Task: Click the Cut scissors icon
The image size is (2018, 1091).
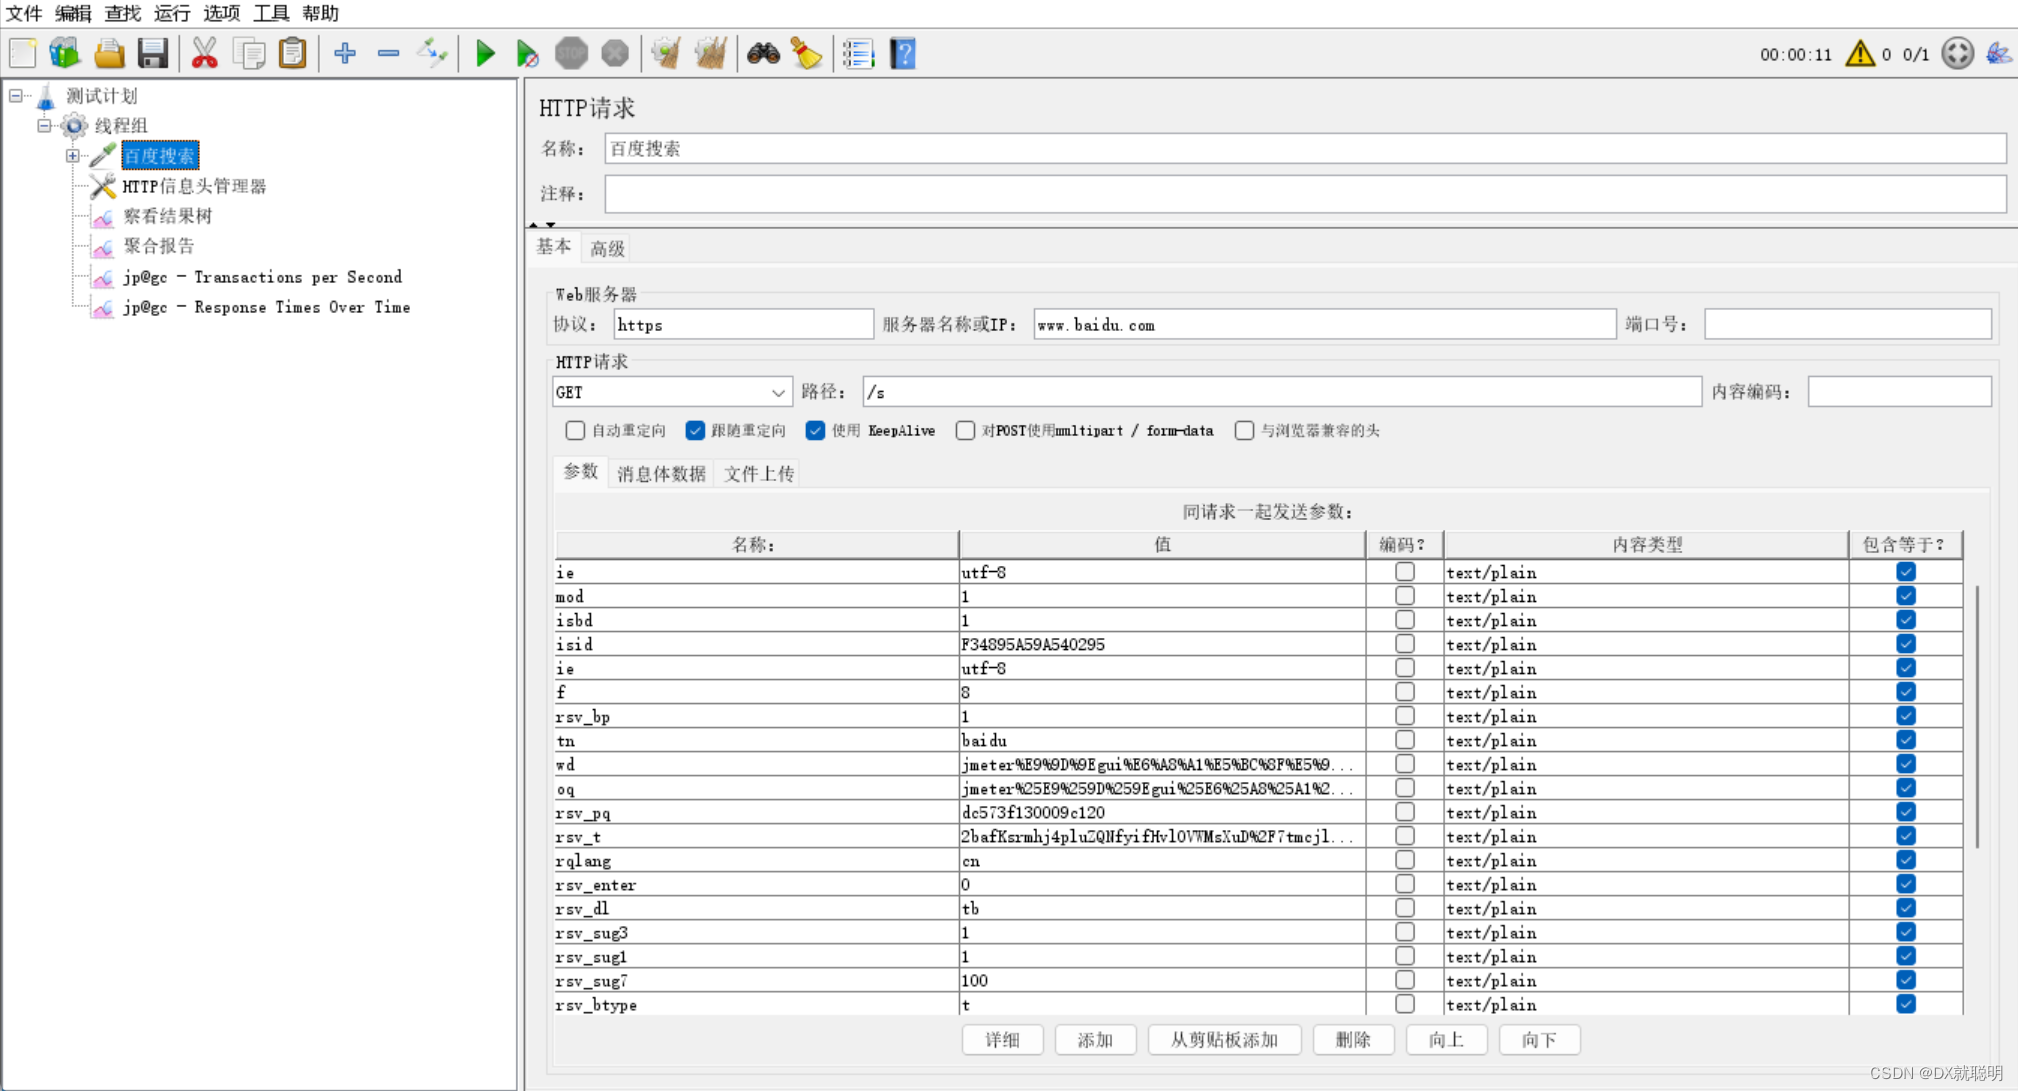Action: pyautogui.click(x=205, y=53)
